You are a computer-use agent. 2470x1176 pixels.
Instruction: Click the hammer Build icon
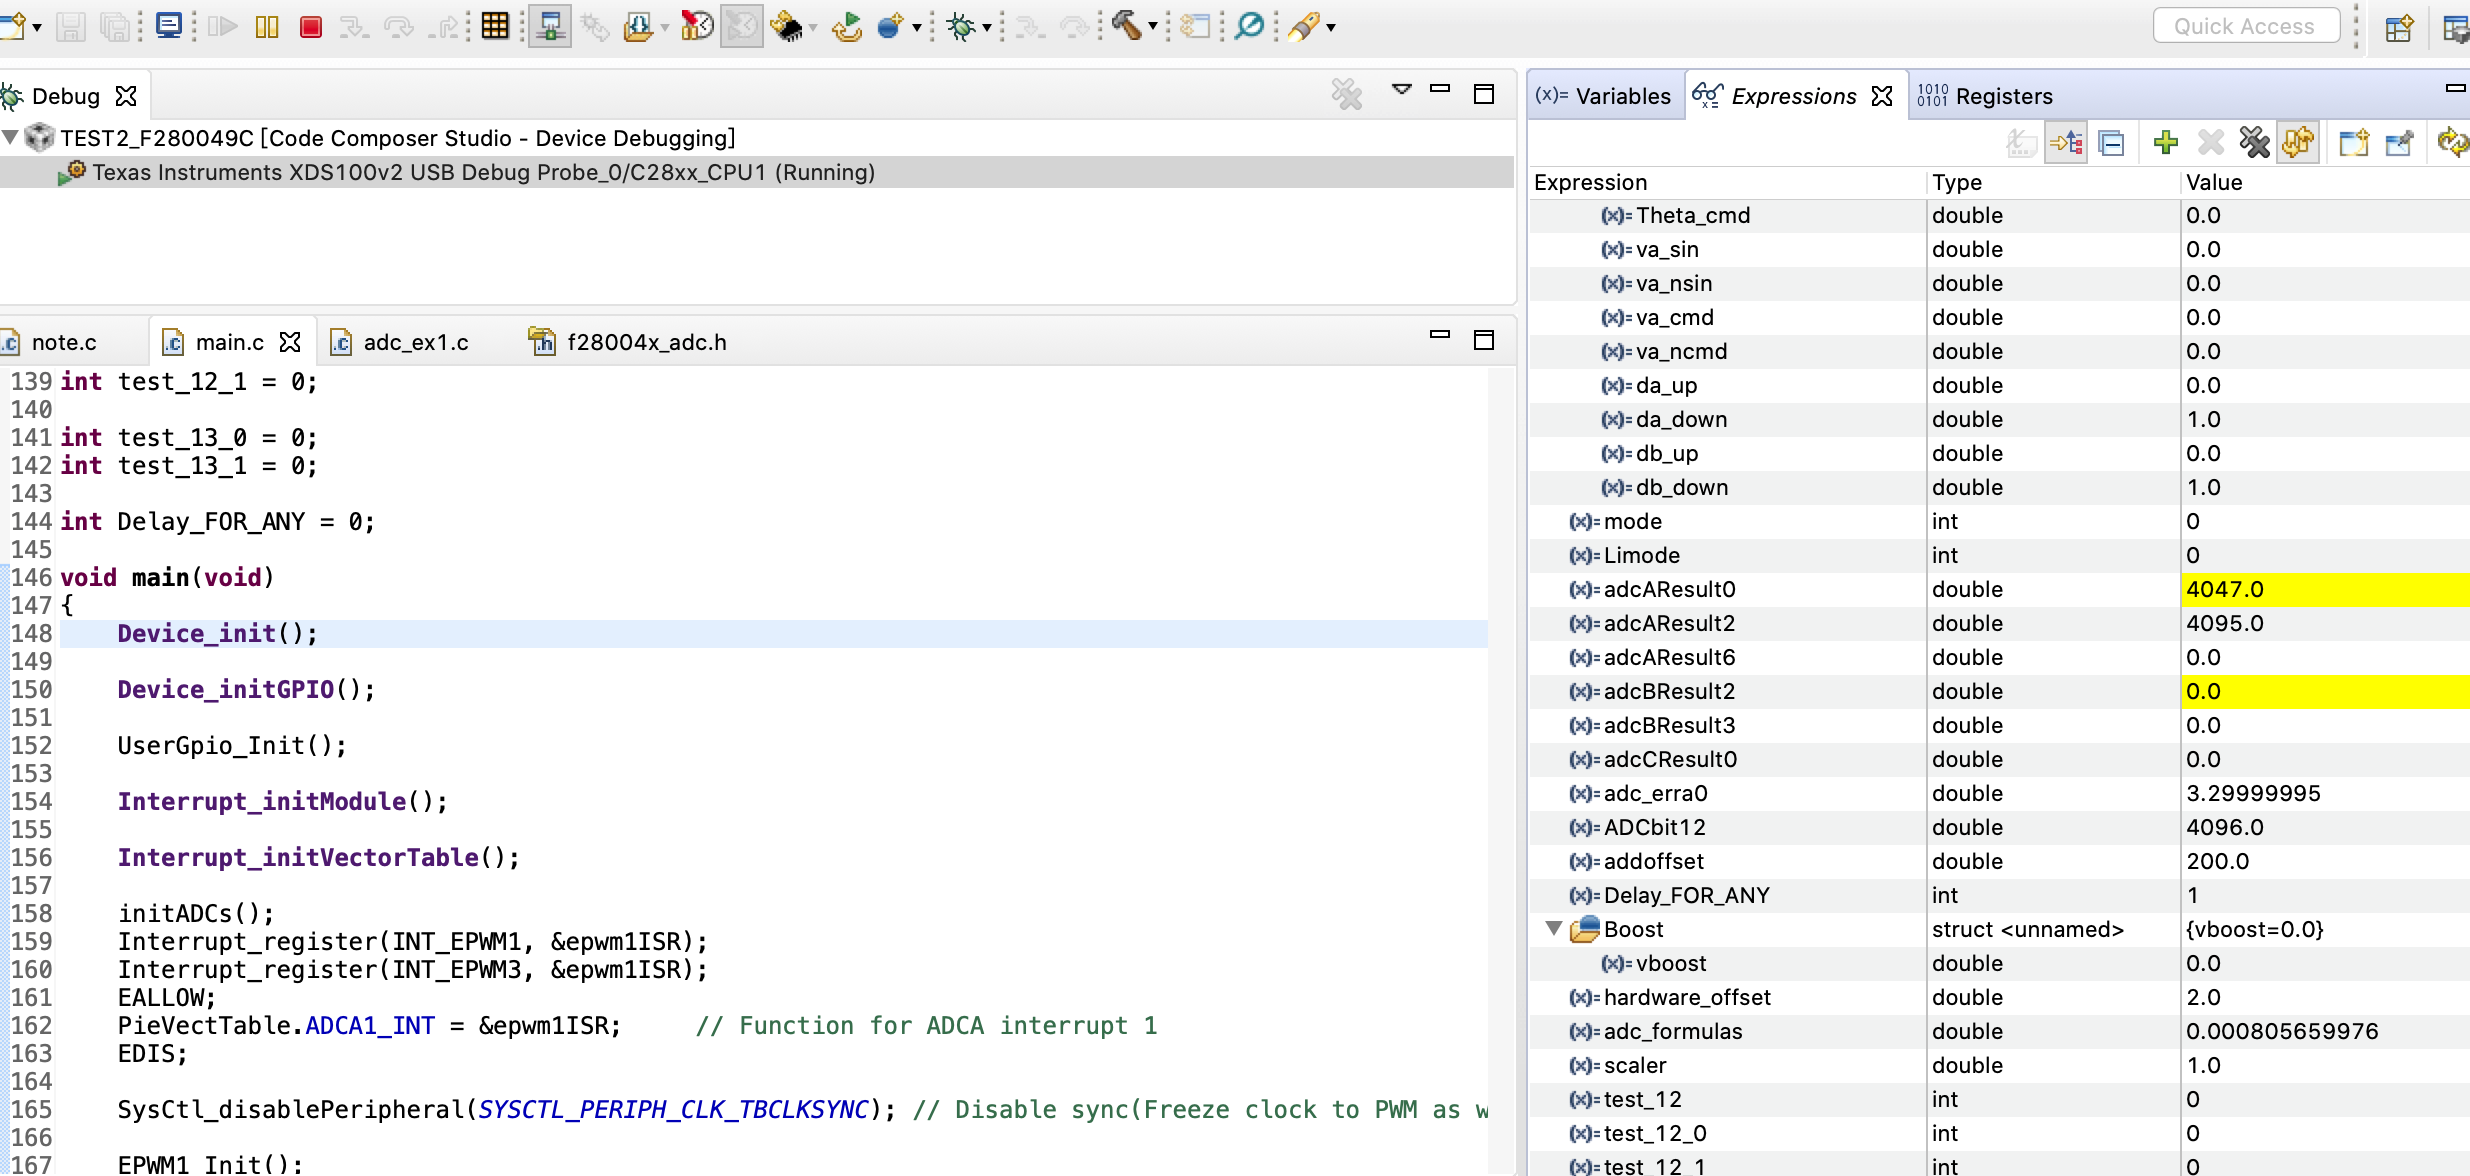tap(1127, 26)
